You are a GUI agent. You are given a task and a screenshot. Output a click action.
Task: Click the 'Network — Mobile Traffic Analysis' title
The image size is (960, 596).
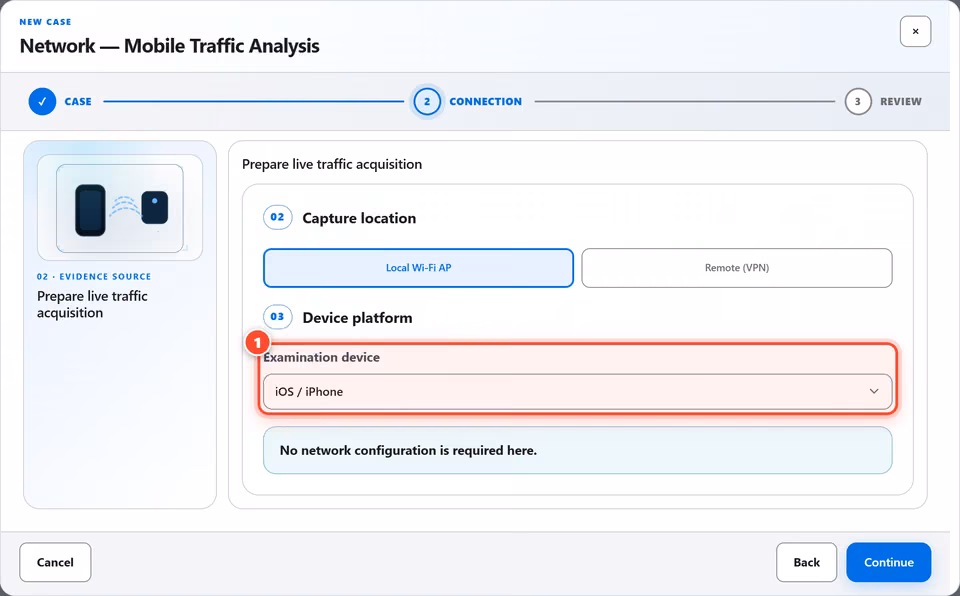pyautogui.click(x=170, y=46)
